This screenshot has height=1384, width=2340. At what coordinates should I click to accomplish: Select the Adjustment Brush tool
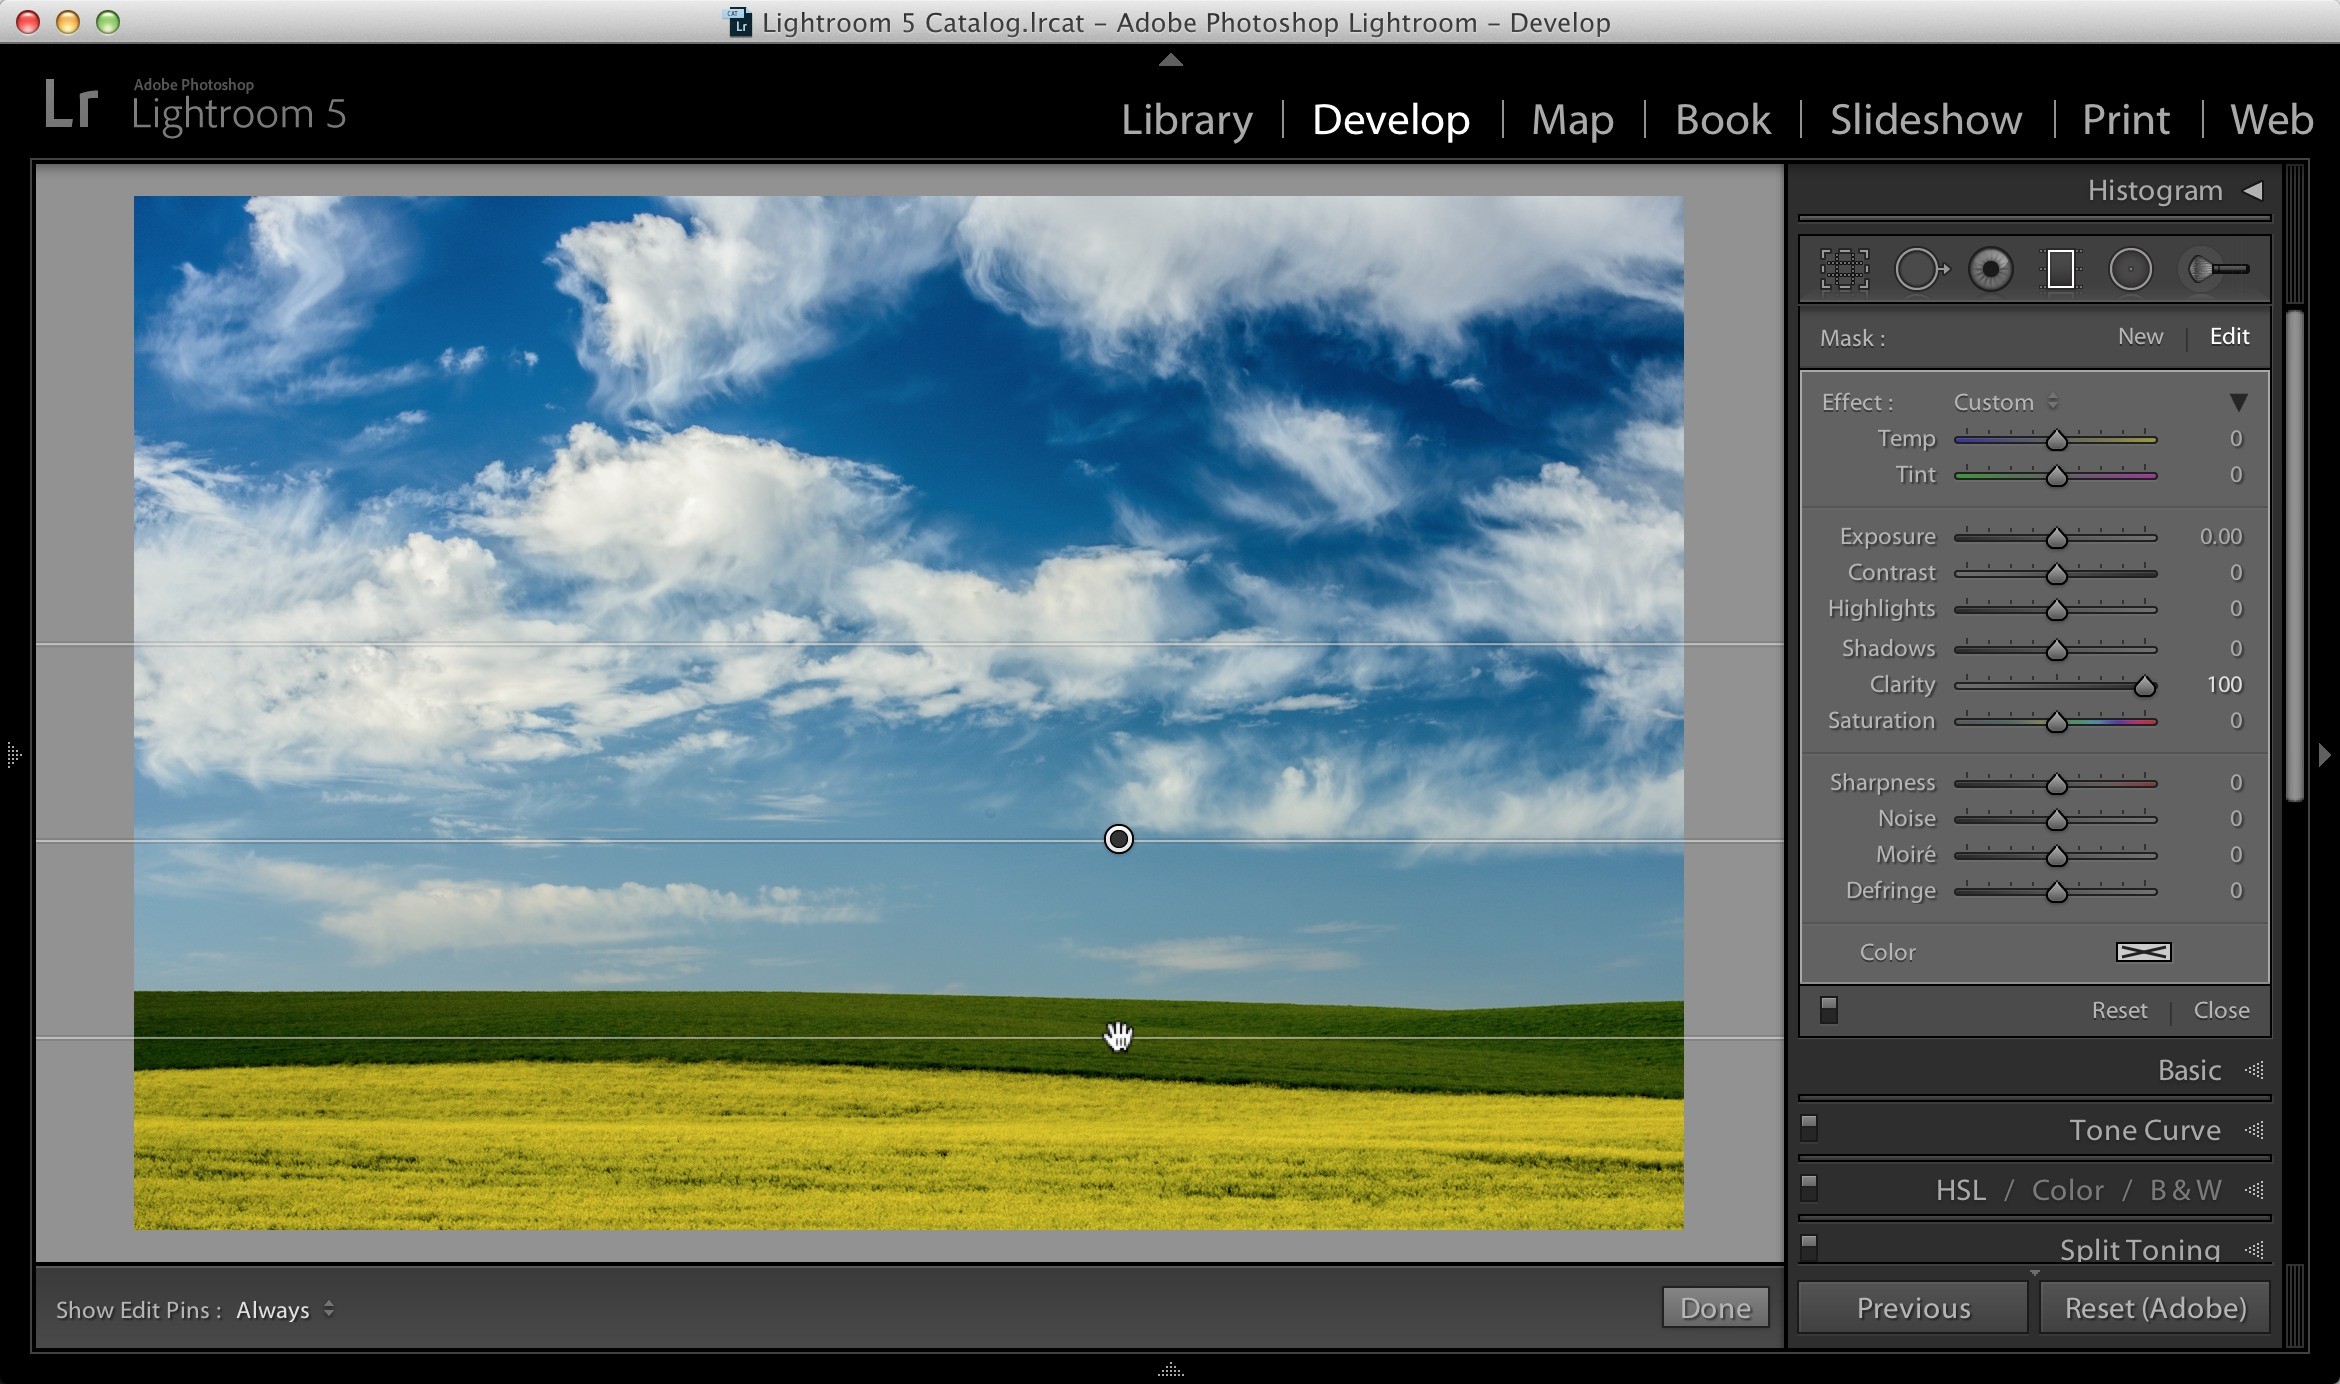point(2218,270)
